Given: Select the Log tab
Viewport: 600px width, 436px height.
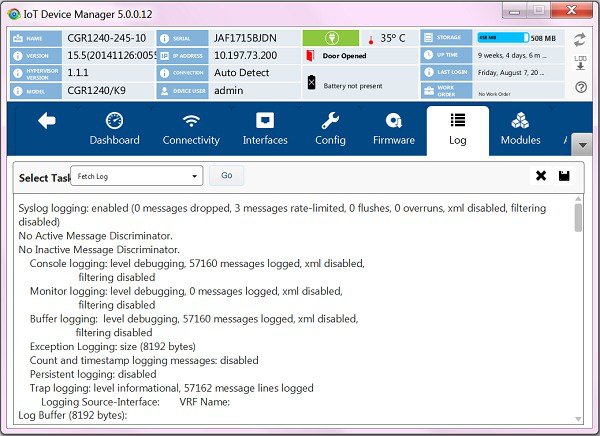Looking at the screenshot, I should (458, 130).
